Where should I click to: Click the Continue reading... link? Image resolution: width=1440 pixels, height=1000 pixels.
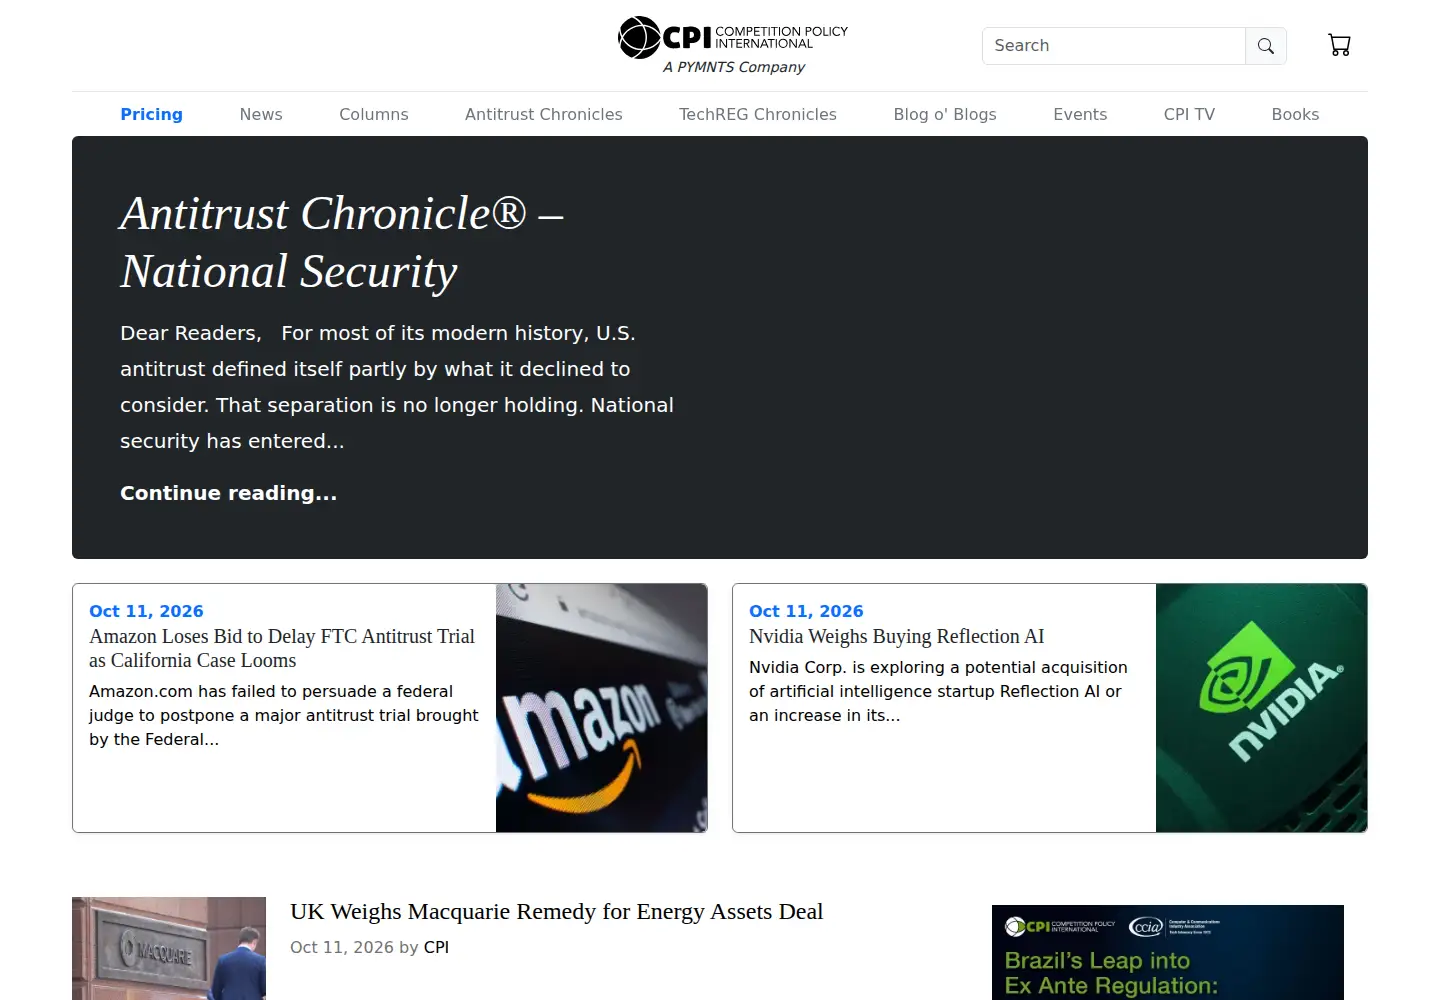[229, 493]
